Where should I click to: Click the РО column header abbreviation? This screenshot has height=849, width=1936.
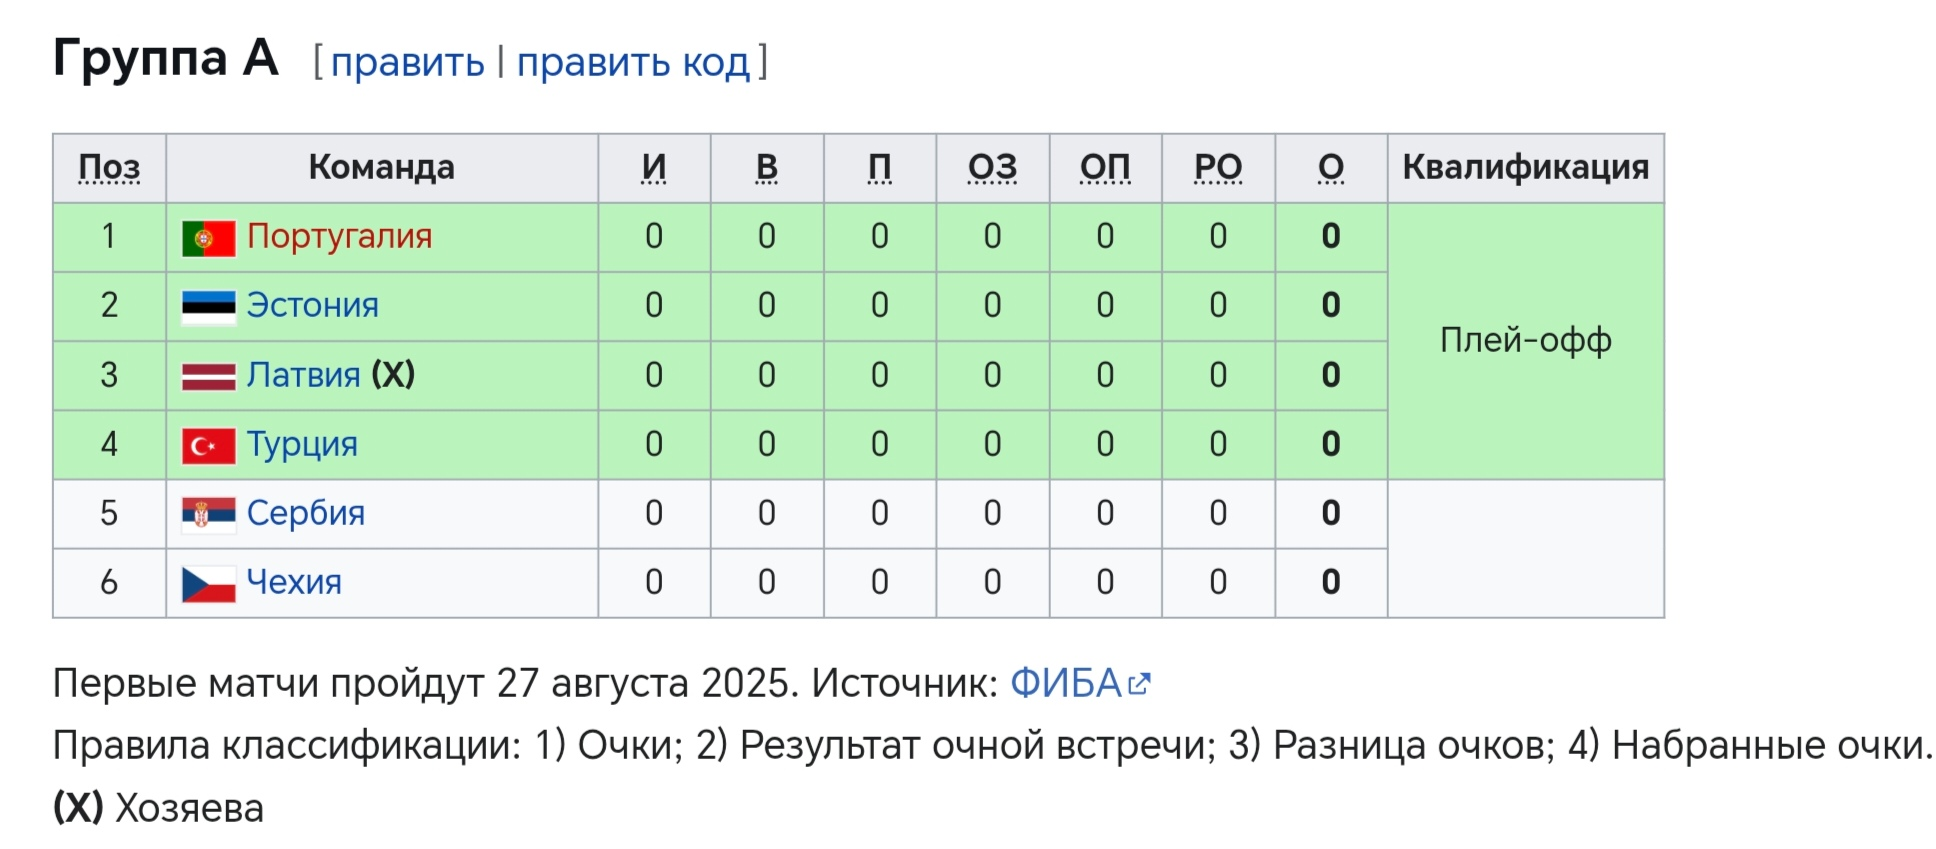tap(1218, 167)
